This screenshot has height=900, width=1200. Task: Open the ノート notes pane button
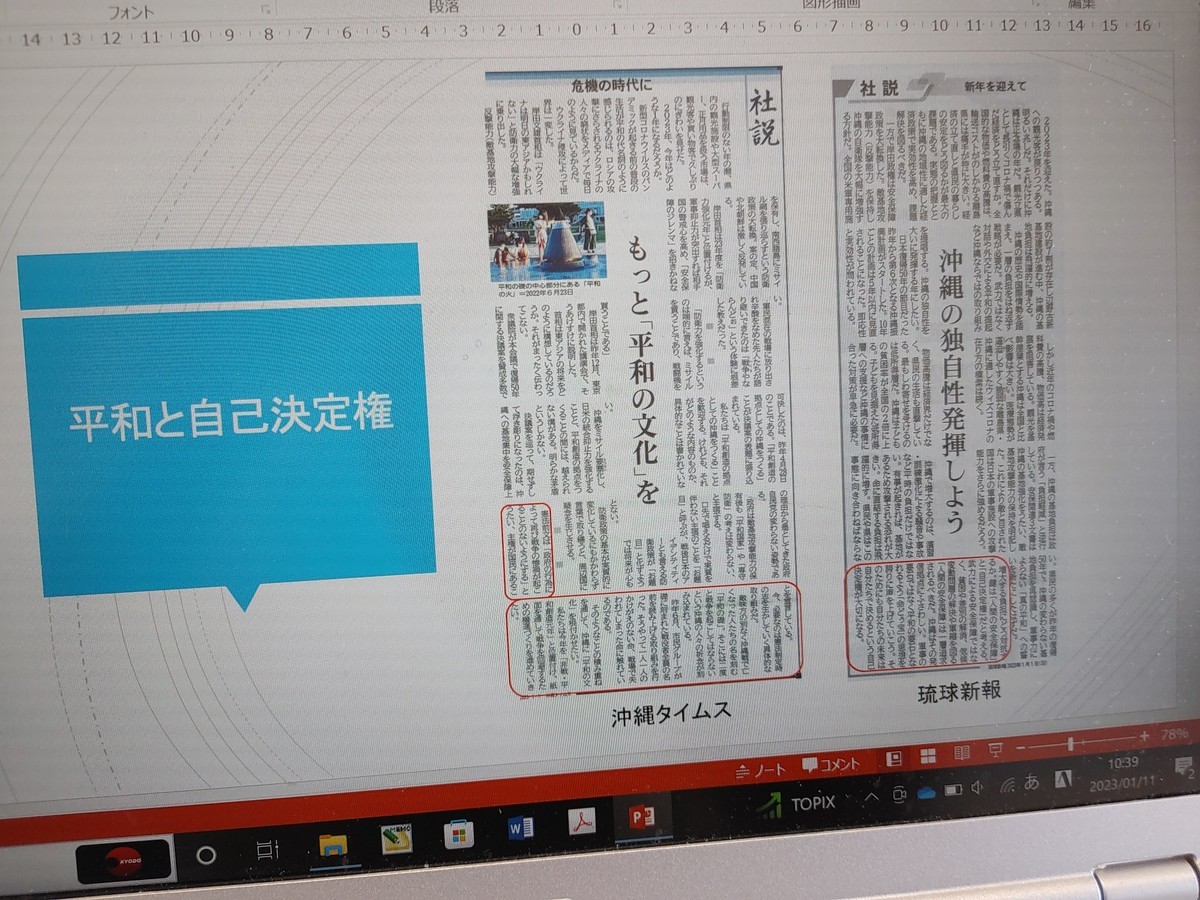(760, 769)
